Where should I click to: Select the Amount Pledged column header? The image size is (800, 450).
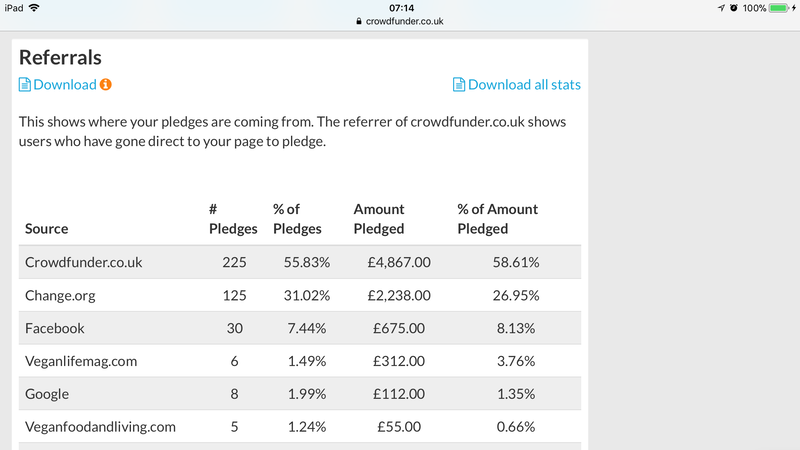[x=379, y=219]
